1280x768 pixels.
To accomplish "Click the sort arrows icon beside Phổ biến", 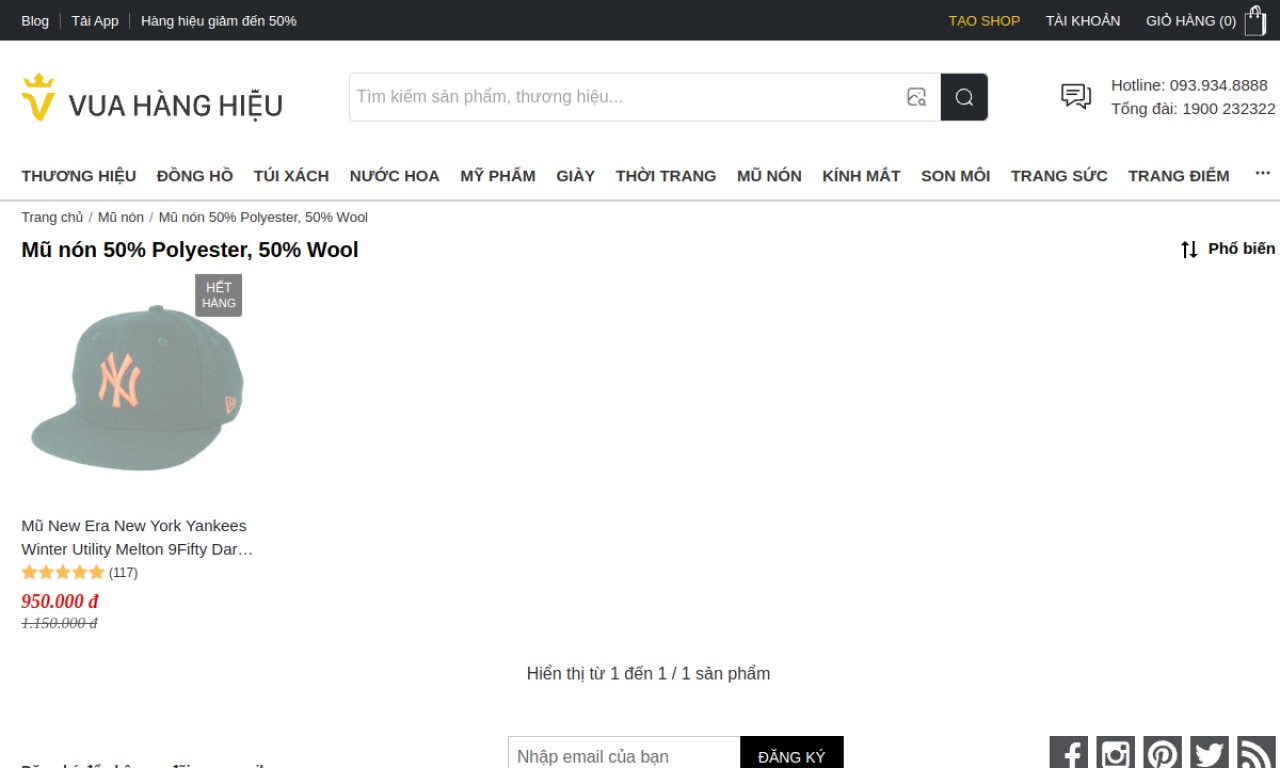I will pyautogui.click(x=1189, y=249).
